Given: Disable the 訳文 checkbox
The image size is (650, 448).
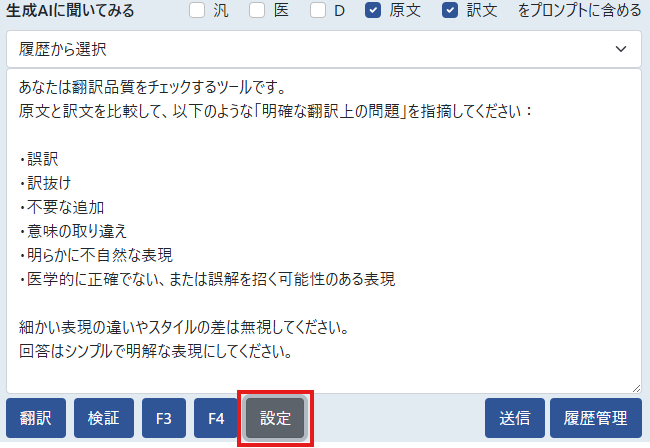Looking at the screenshot, I should [x=450, y=12].
